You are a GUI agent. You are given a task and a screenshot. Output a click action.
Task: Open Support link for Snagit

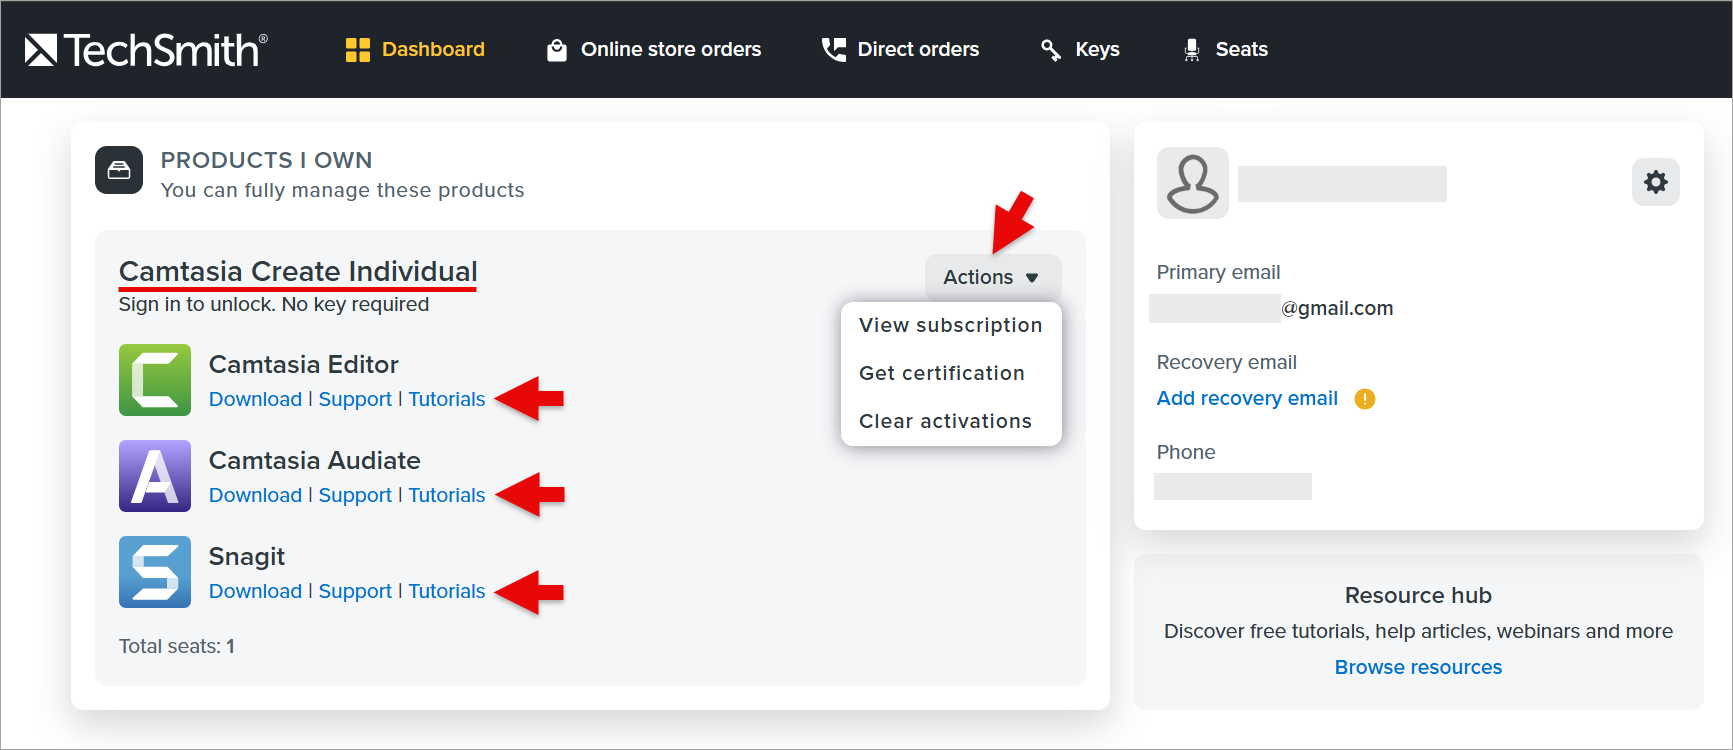pos(355,591)
